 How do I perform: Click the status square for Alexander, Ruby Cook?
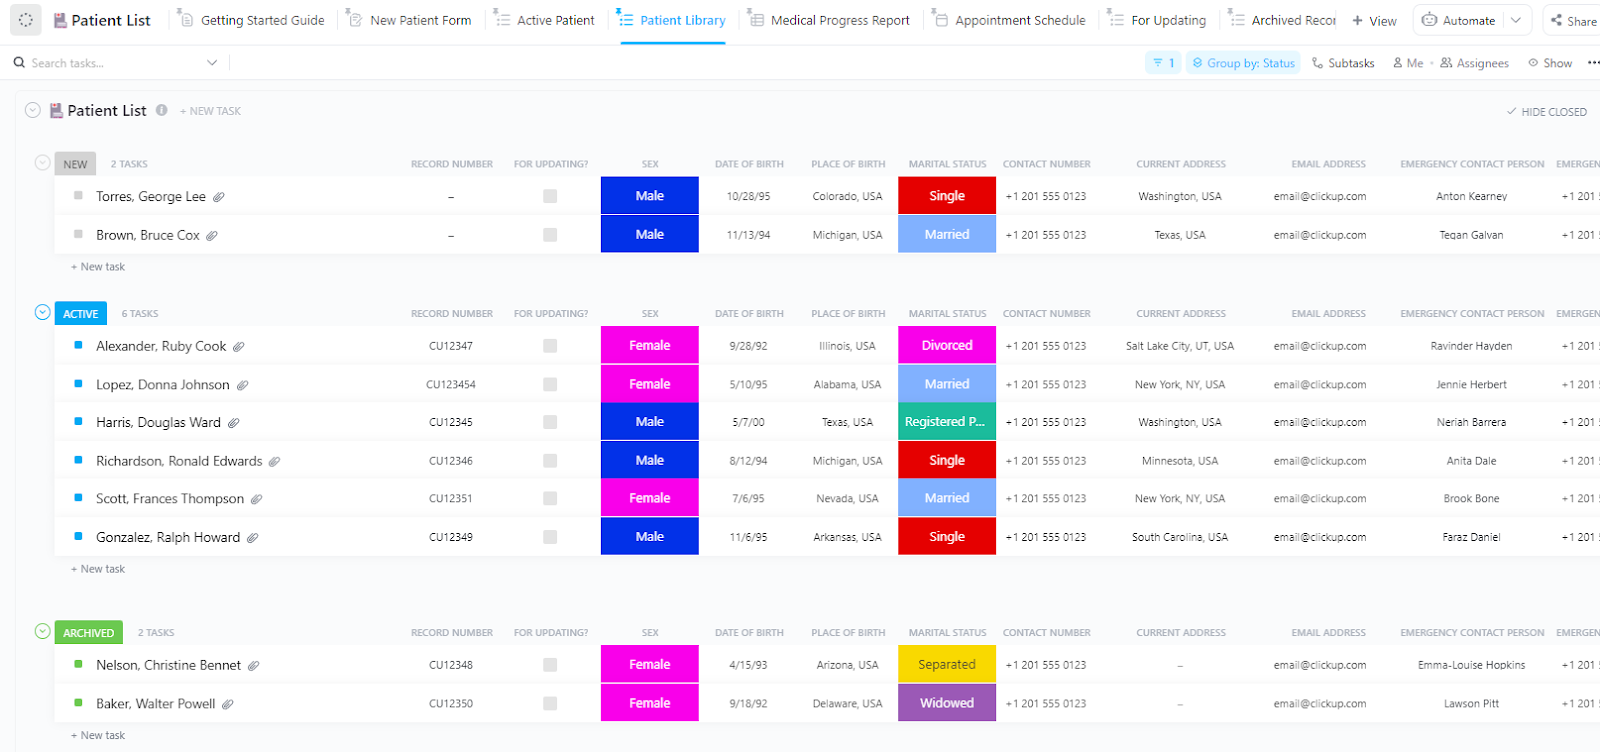click(78, 345)
